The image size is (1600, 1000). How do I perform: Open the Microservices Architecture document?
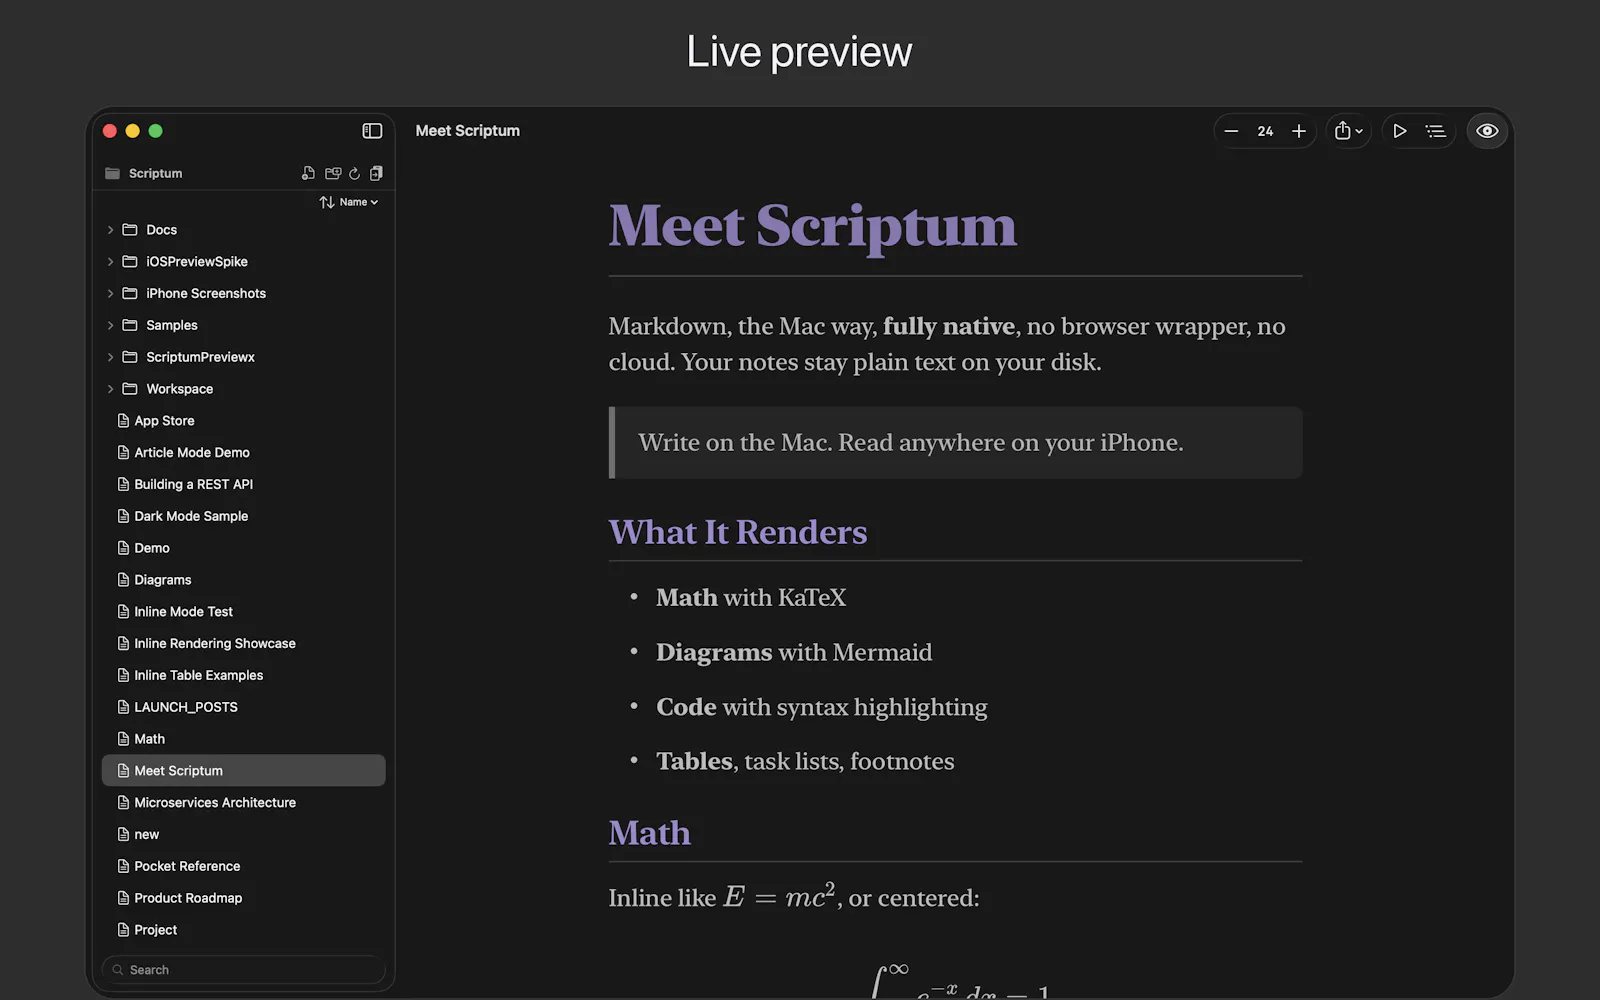pyautogui.click(x=243, y=803)
